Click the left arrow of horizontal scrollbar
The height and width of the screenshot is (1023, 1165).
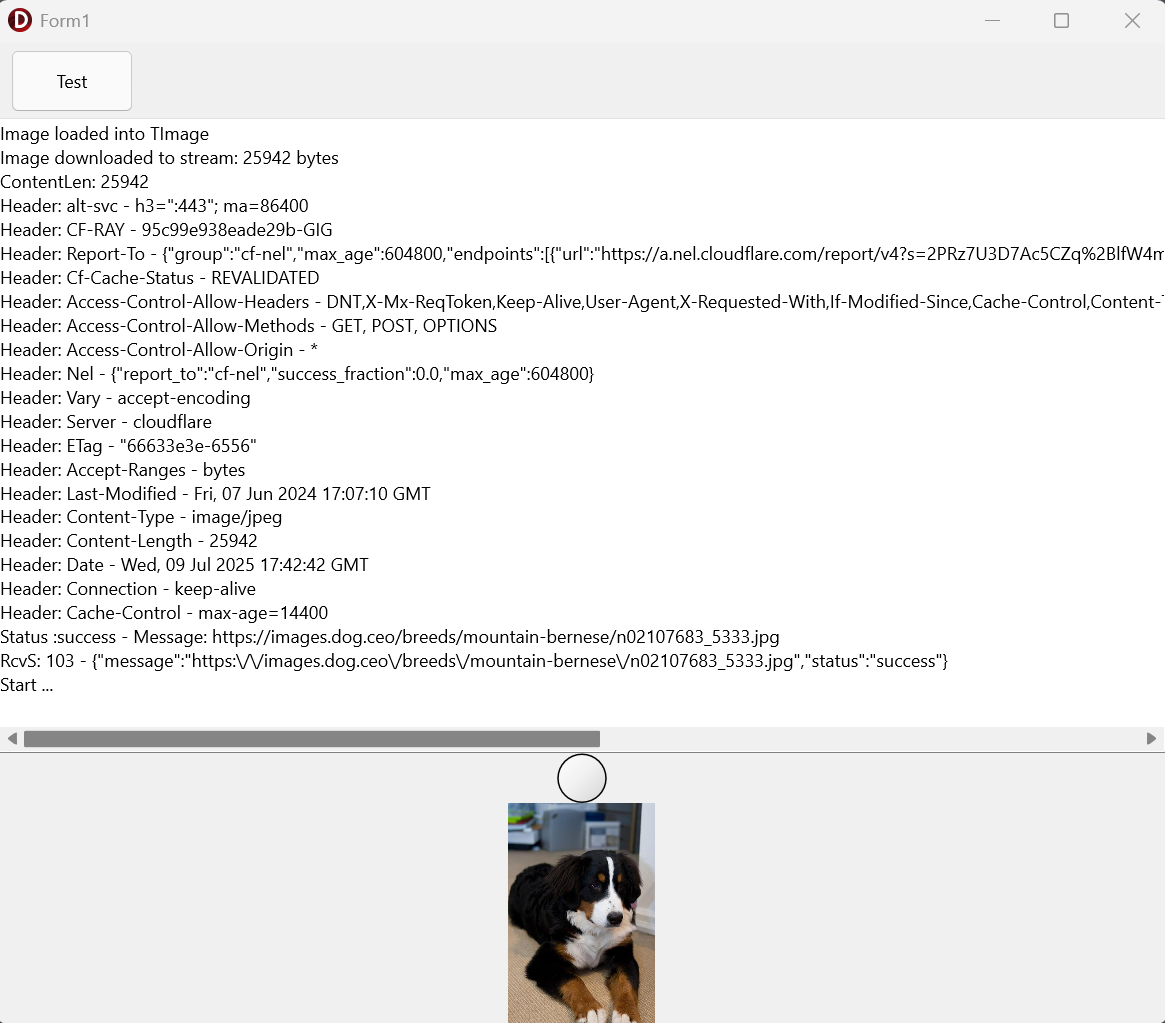[12, 738]
